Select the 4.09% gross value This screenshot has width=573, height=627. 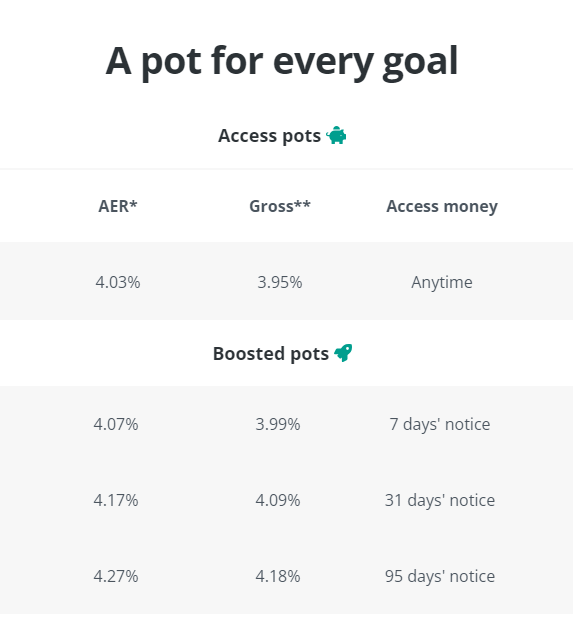coord(278,500)
